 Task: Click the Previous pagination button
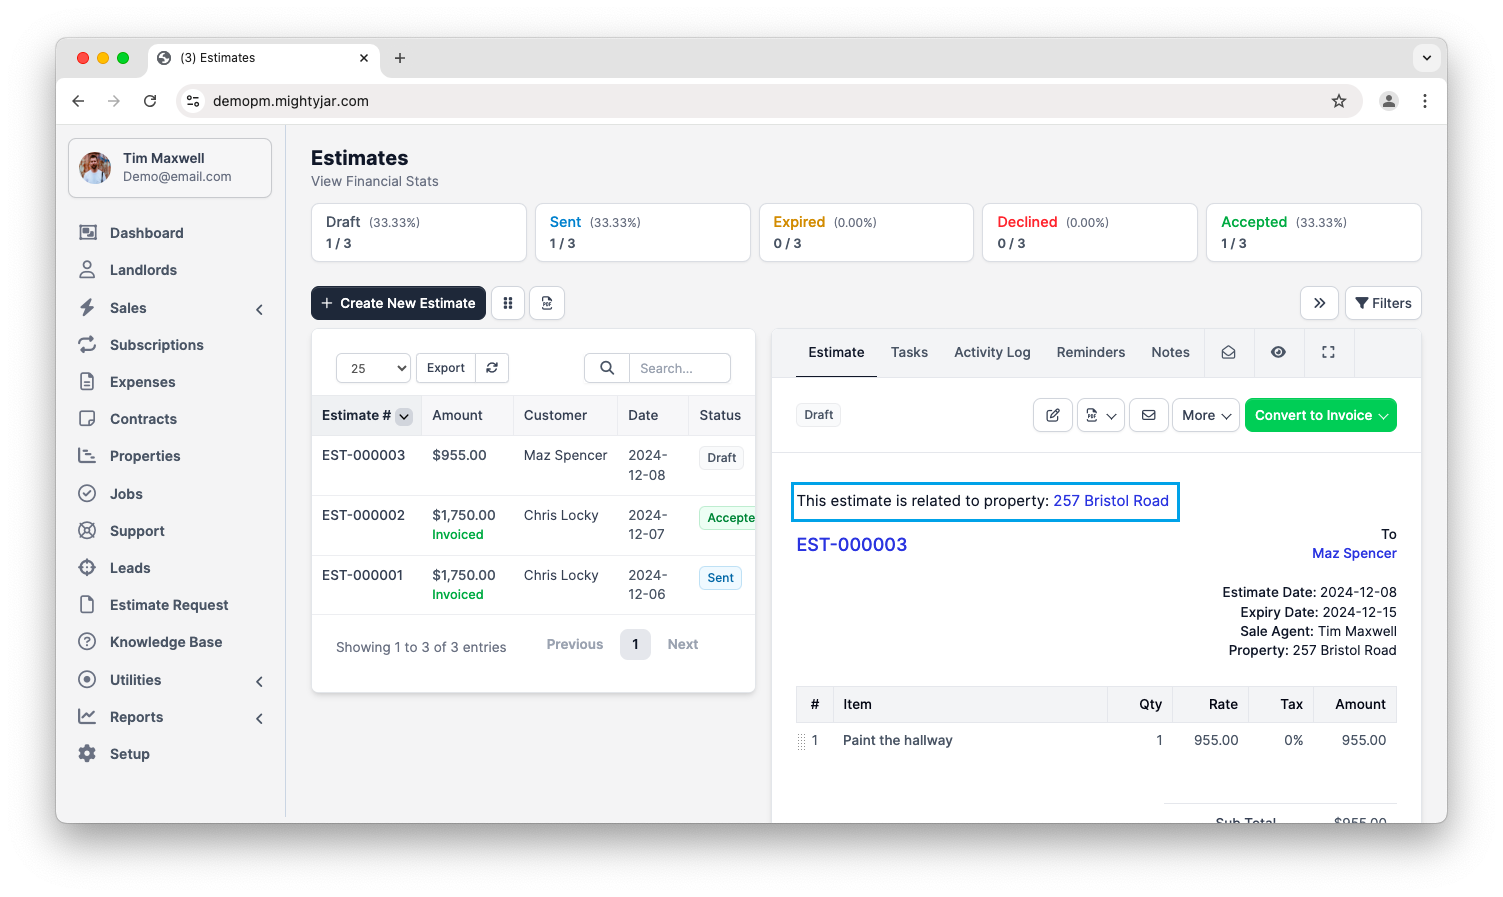pos(575,645)
